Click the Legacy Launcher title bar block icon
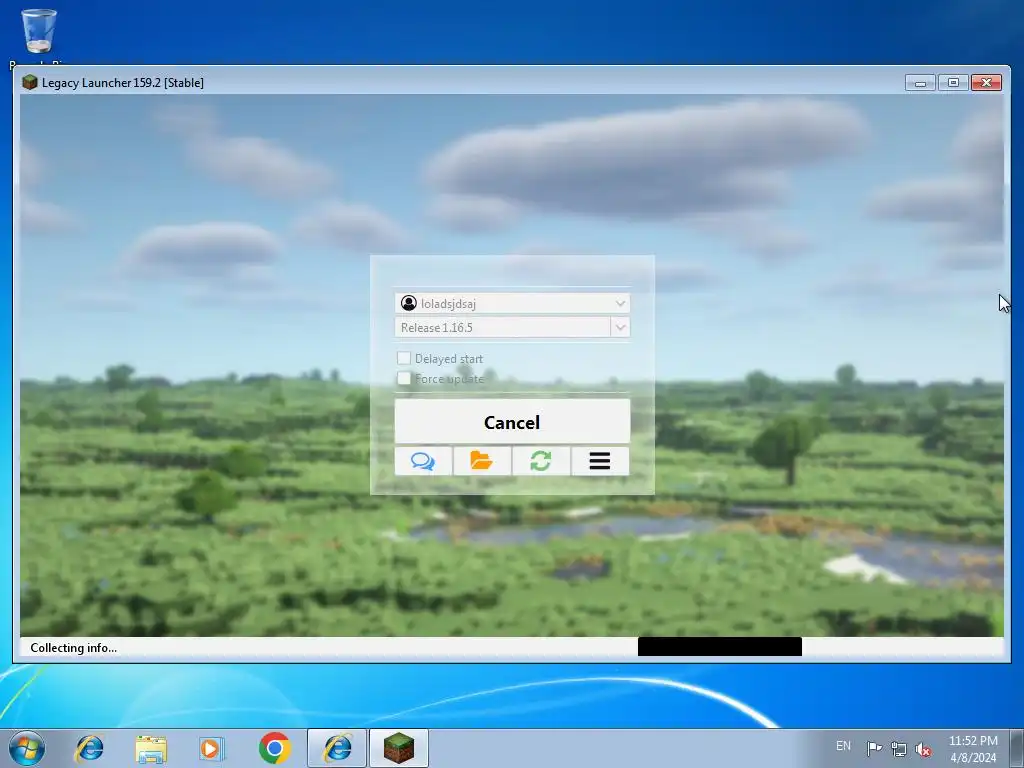The height and width of the screenshot is (768, 1024). pos(29,82)
